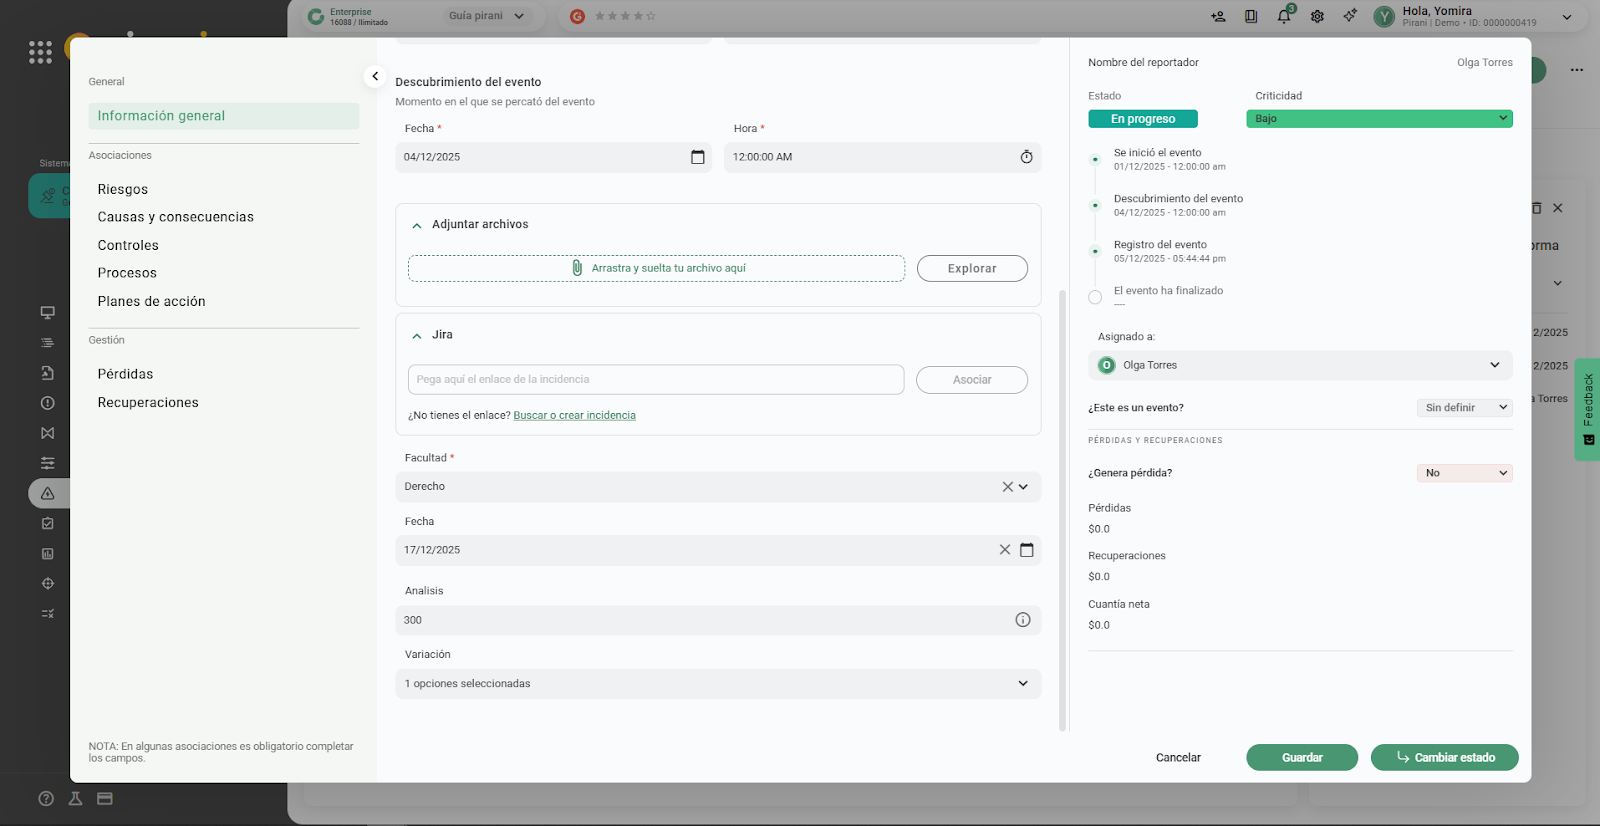Open the apps grid menu icon
The height and width of the screenshot is (826, 1600).
coord(40,52)
